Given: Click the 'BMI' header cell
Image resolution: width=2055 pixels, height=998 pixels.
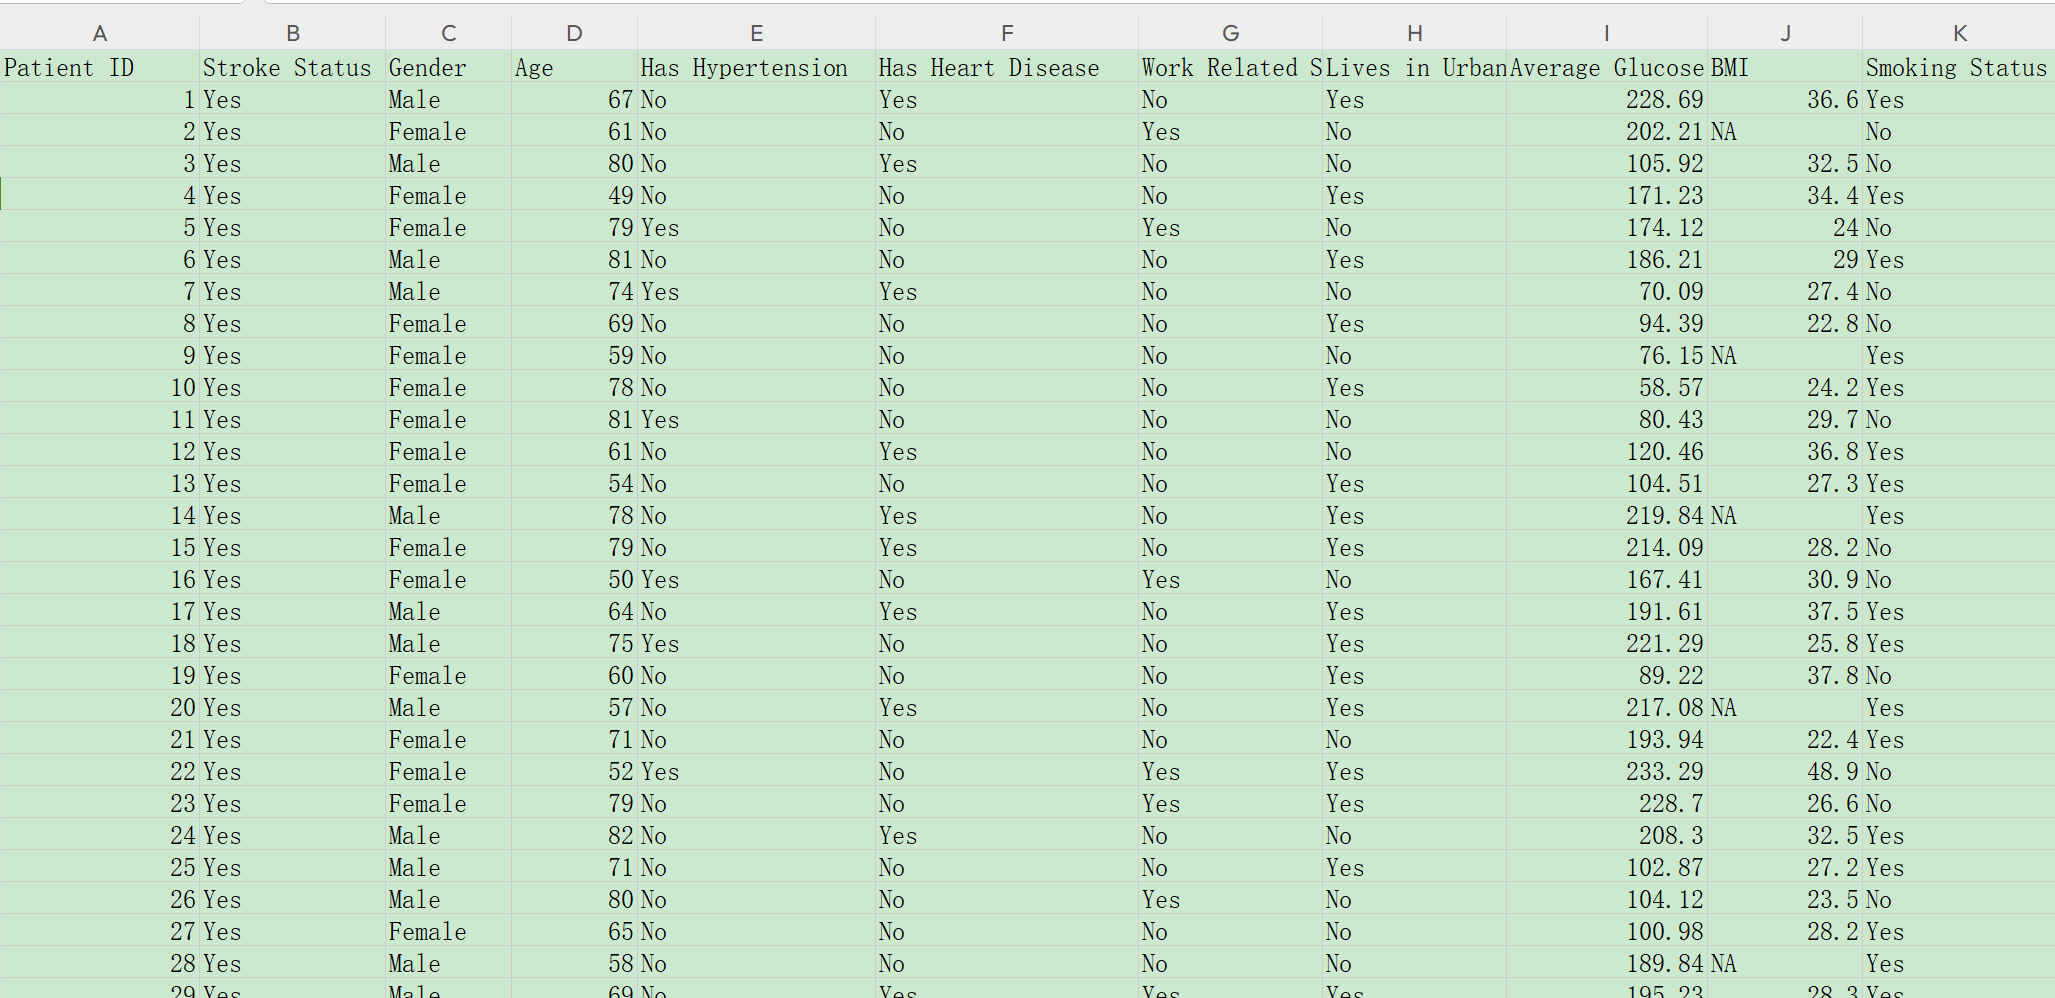Looking at the screenshot, I should tap(1785, 67).
